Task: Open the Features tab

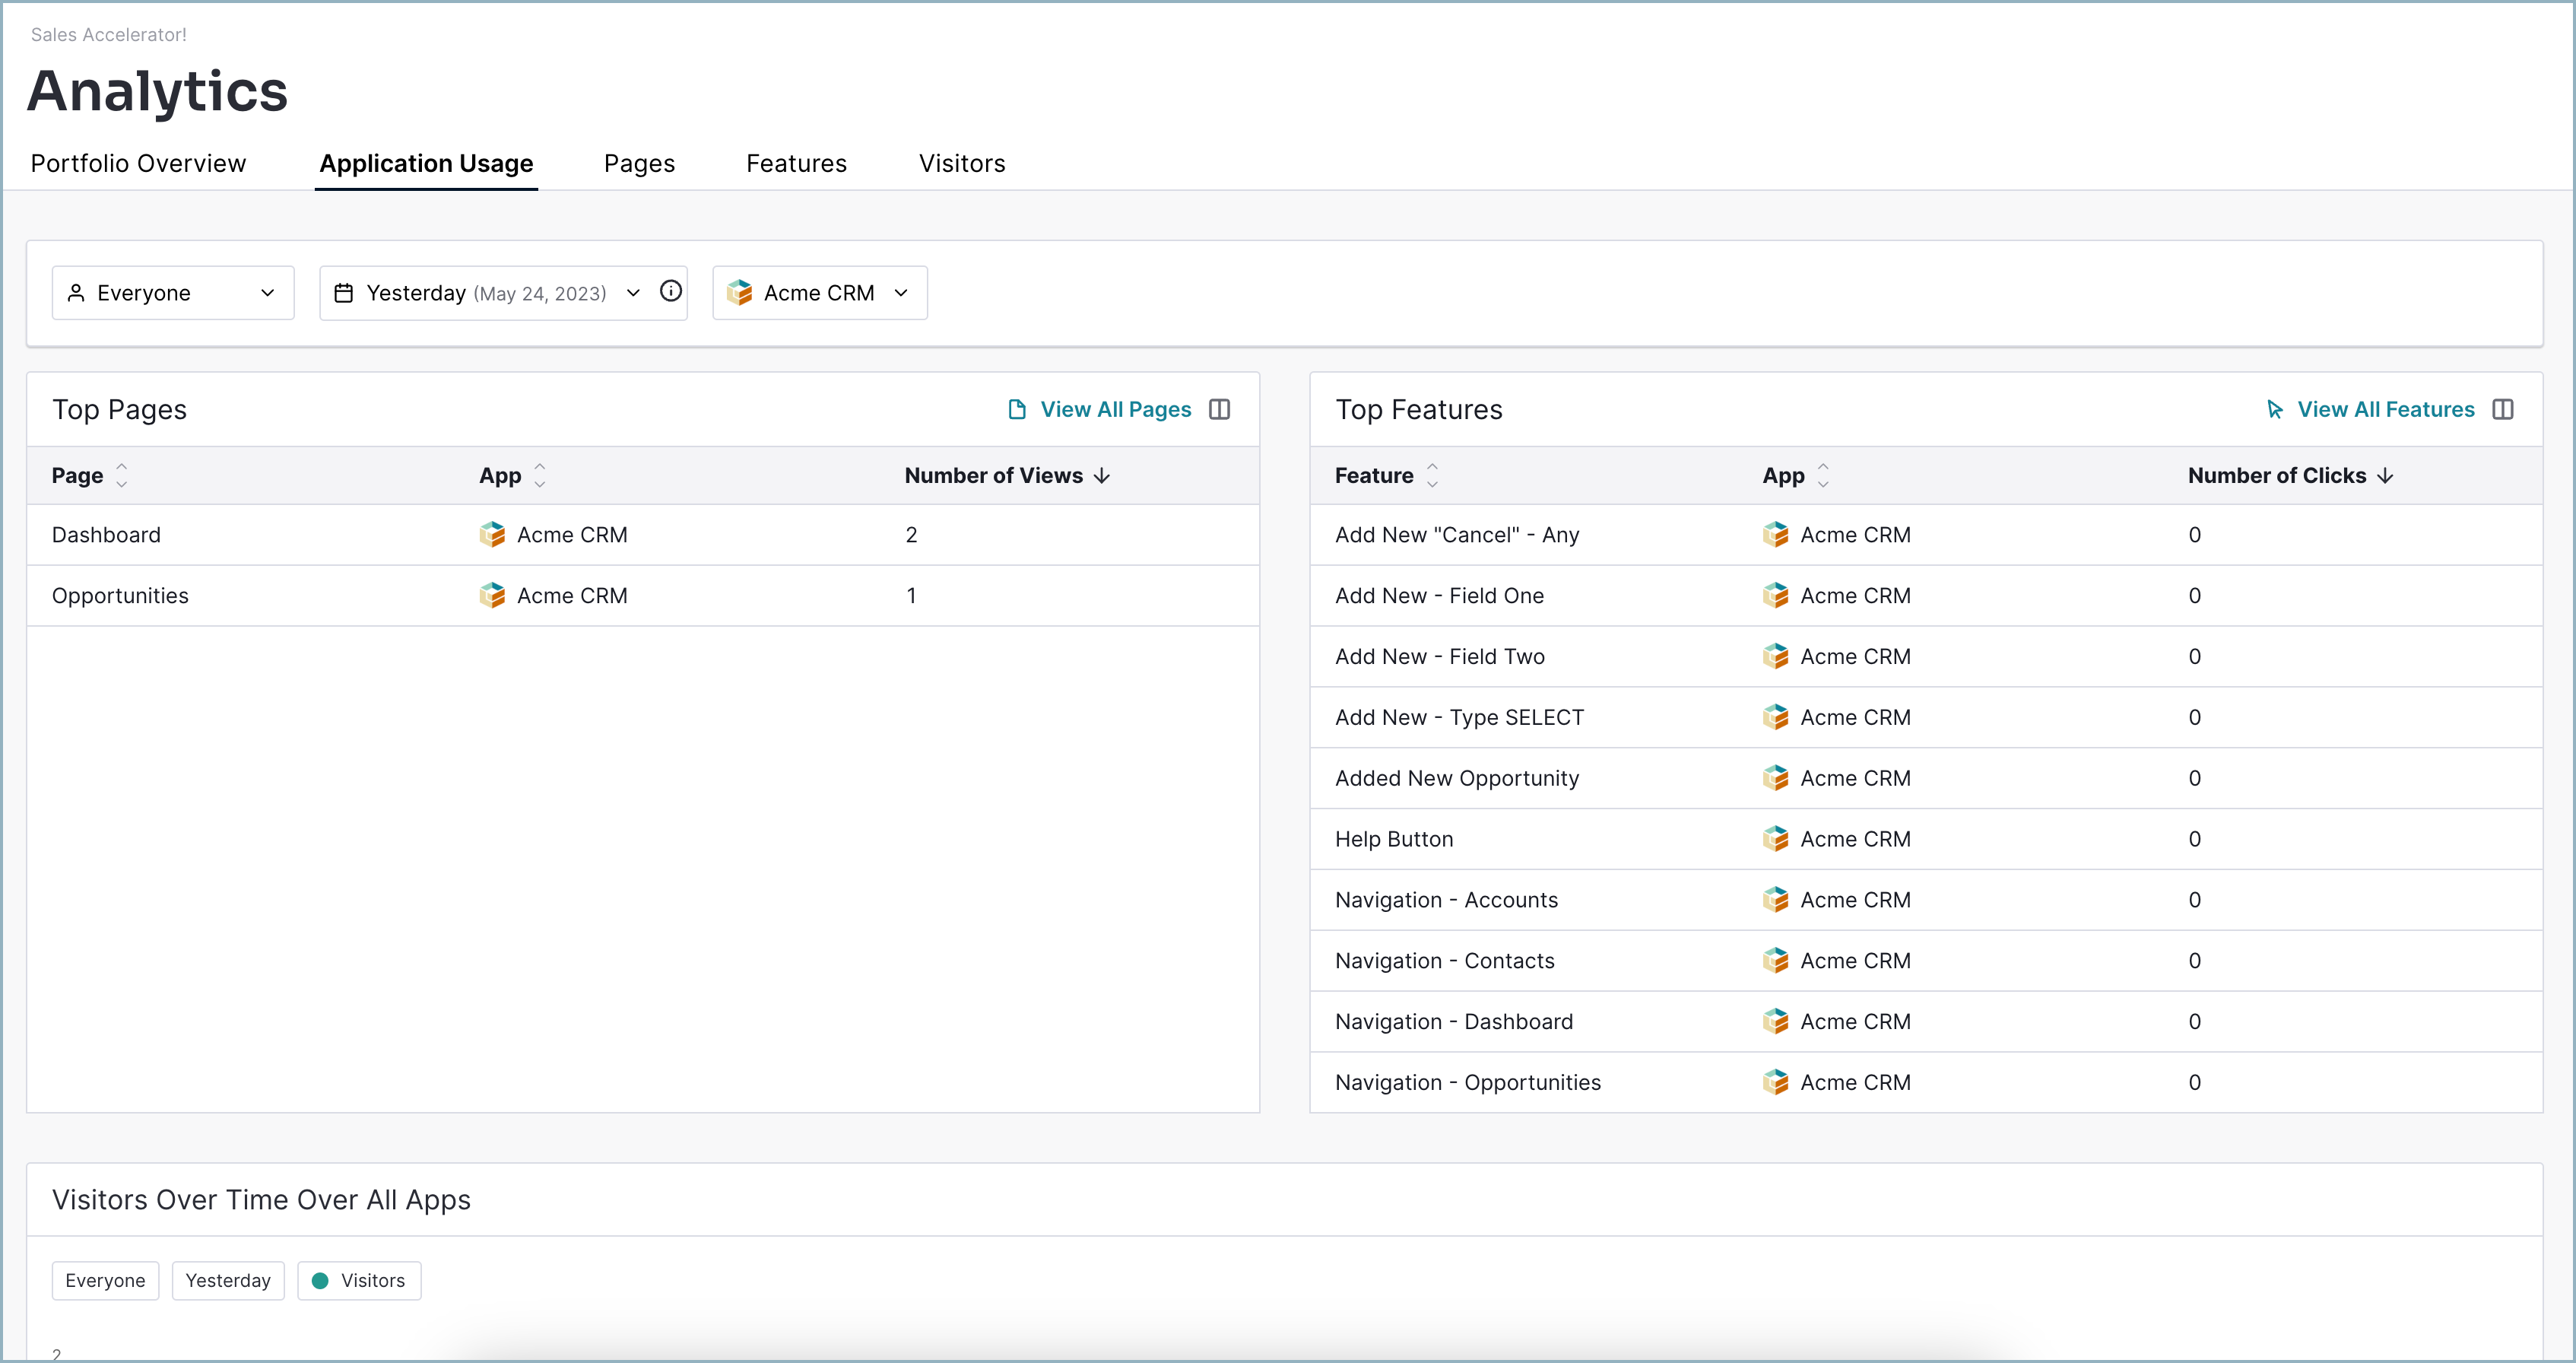Action: [x=796, y=163]
